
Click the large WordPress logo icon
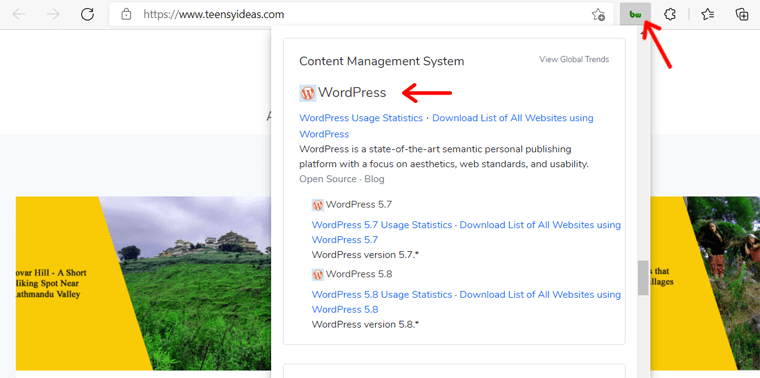308,93
